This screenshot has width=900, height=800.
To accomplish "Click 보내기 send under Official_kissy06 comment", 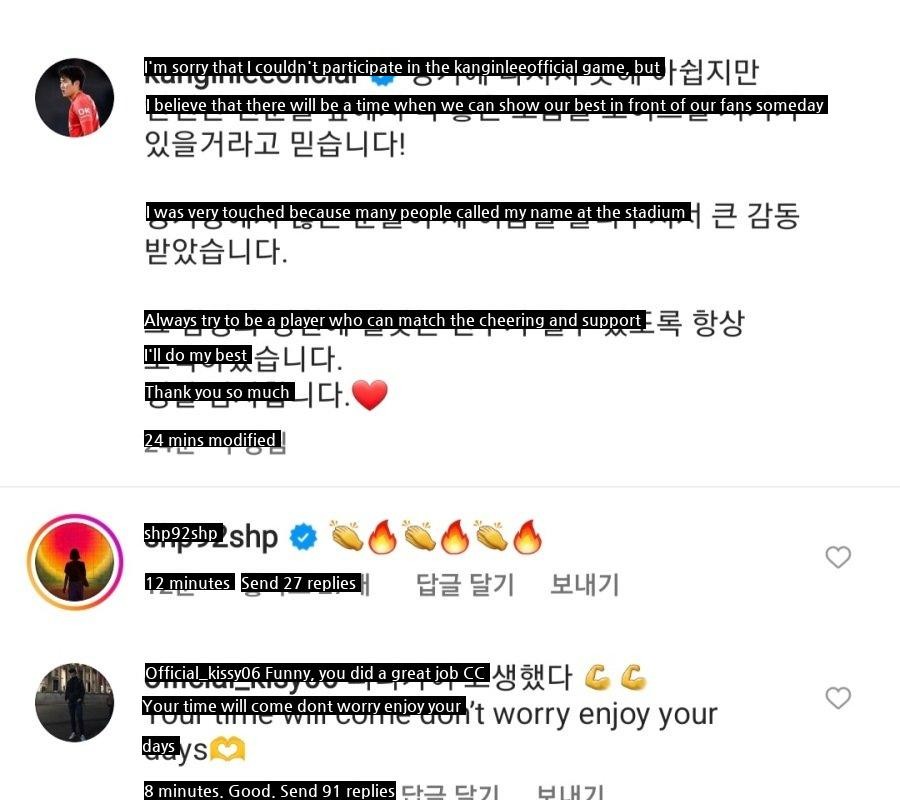I will (x=570, y=791).
